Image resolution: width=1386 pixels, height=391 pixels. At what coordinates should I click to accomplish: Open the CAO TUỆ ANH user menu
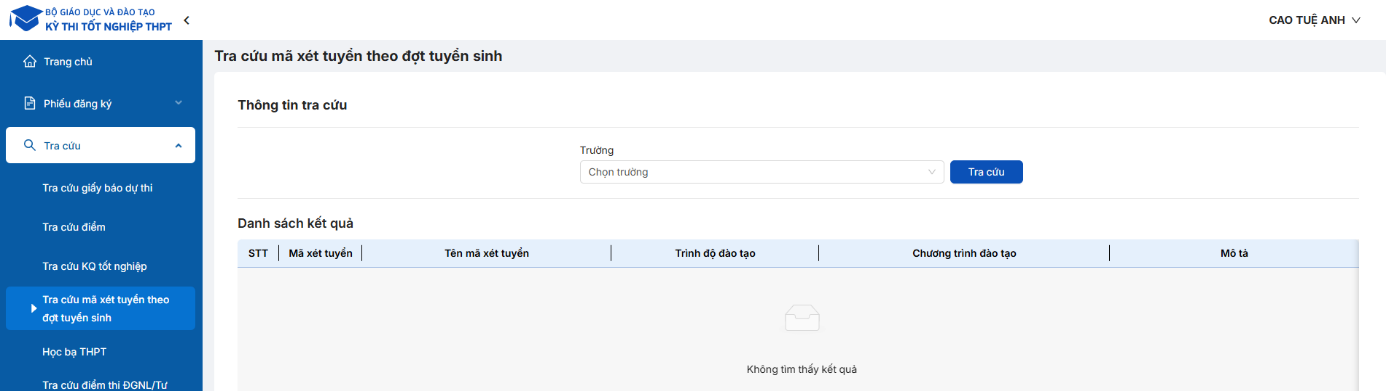pos(1315,20)
